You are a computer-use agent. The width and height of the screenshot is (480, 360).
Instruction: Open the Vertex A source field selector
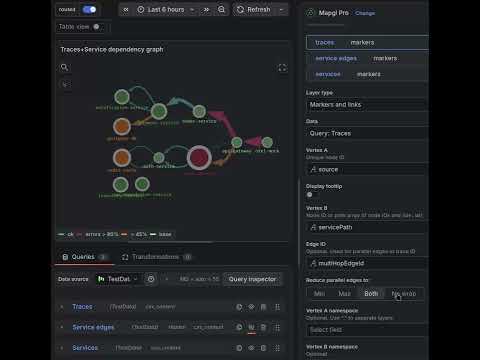point(367,170)
